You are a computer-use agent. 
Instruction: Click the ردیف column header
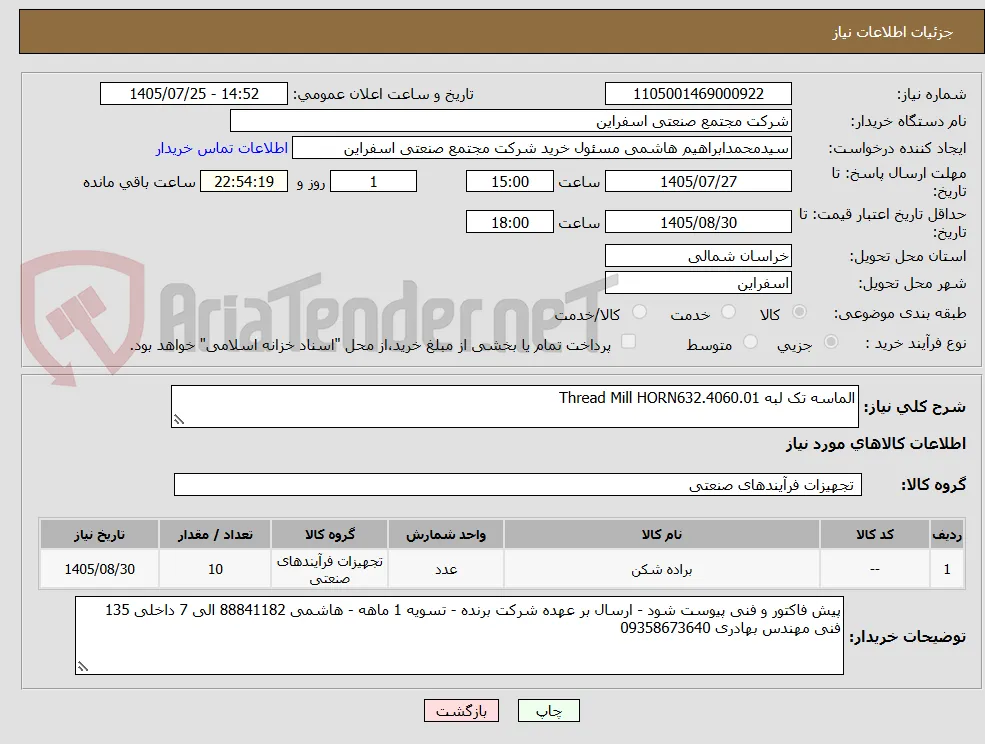tap(947, 535)
